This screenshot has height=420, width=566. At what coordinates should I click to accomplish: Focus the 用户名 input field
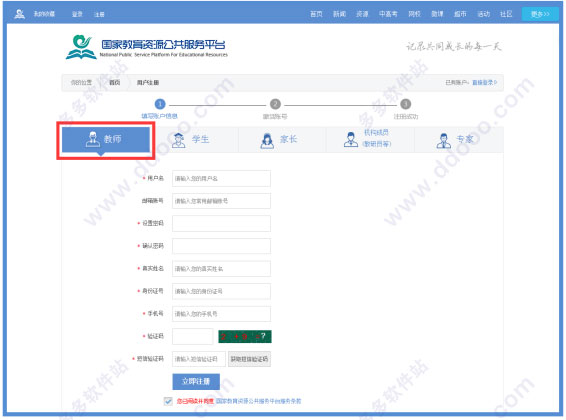pyautogui.click(x=221, y=179)
